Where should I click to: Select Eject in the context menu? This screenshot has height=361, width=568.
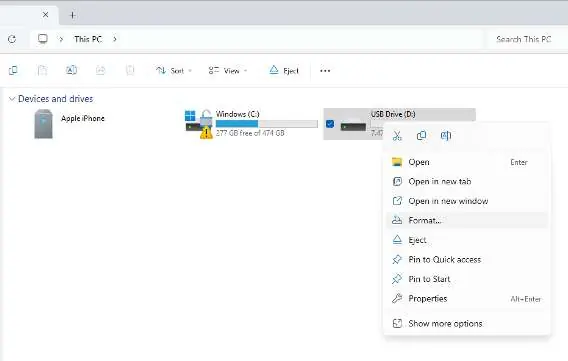(467, 240)
